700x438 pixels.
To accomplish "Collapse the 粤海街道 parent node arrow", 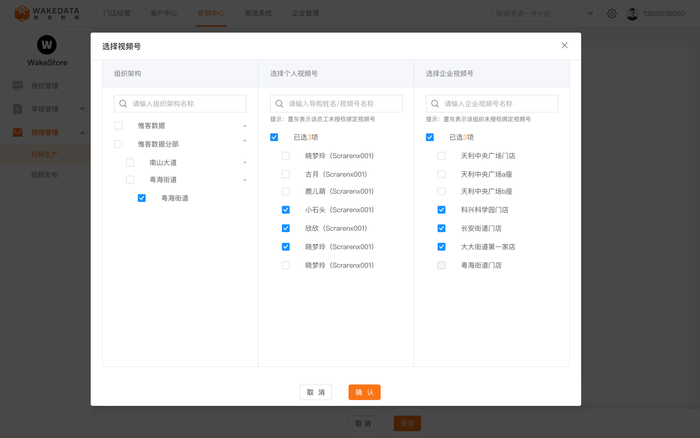I will [x=245, y=180].
